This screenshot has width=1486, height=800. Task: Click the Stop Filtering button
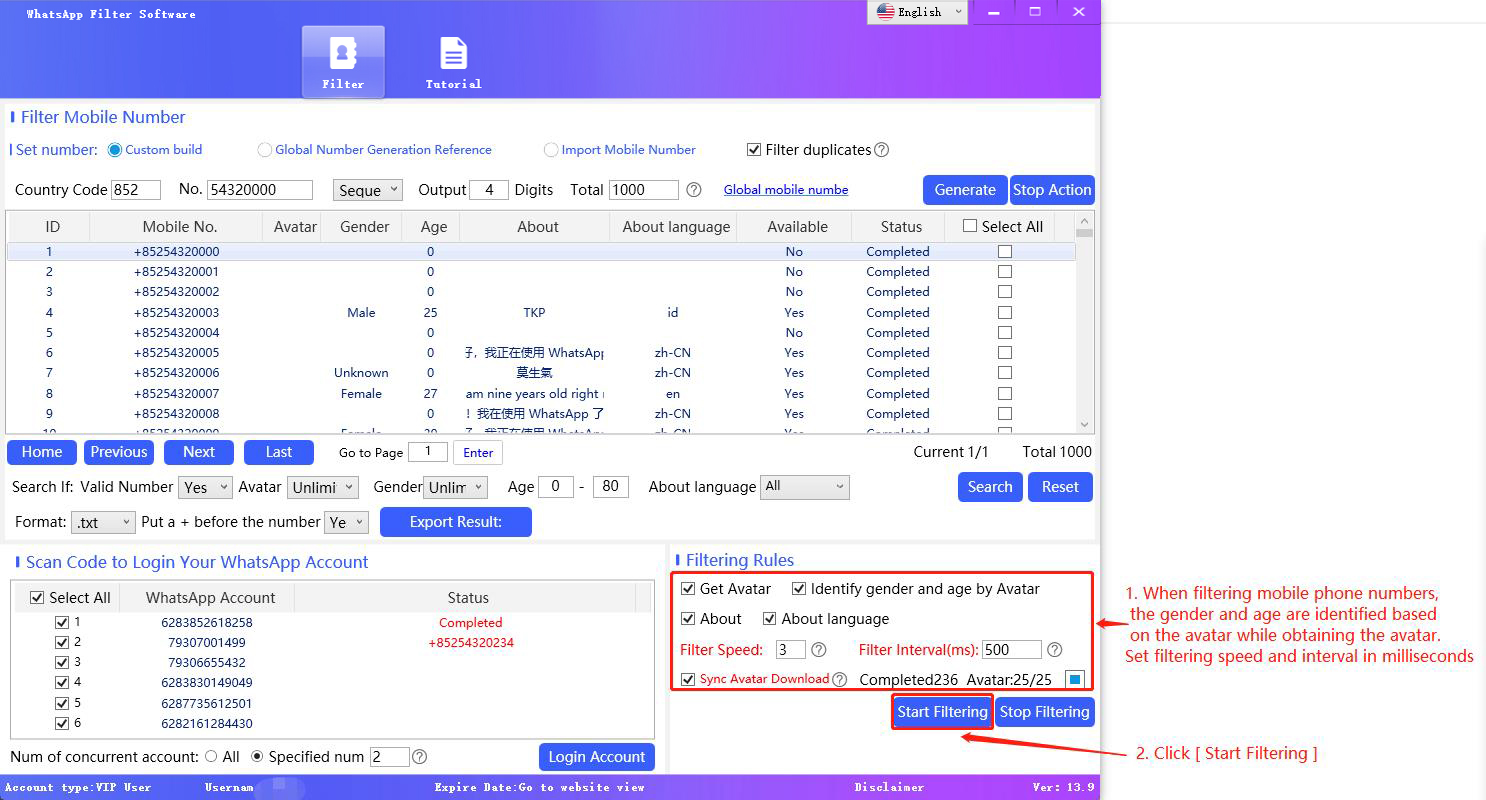pyautogui.click(x=1045, y=712)
